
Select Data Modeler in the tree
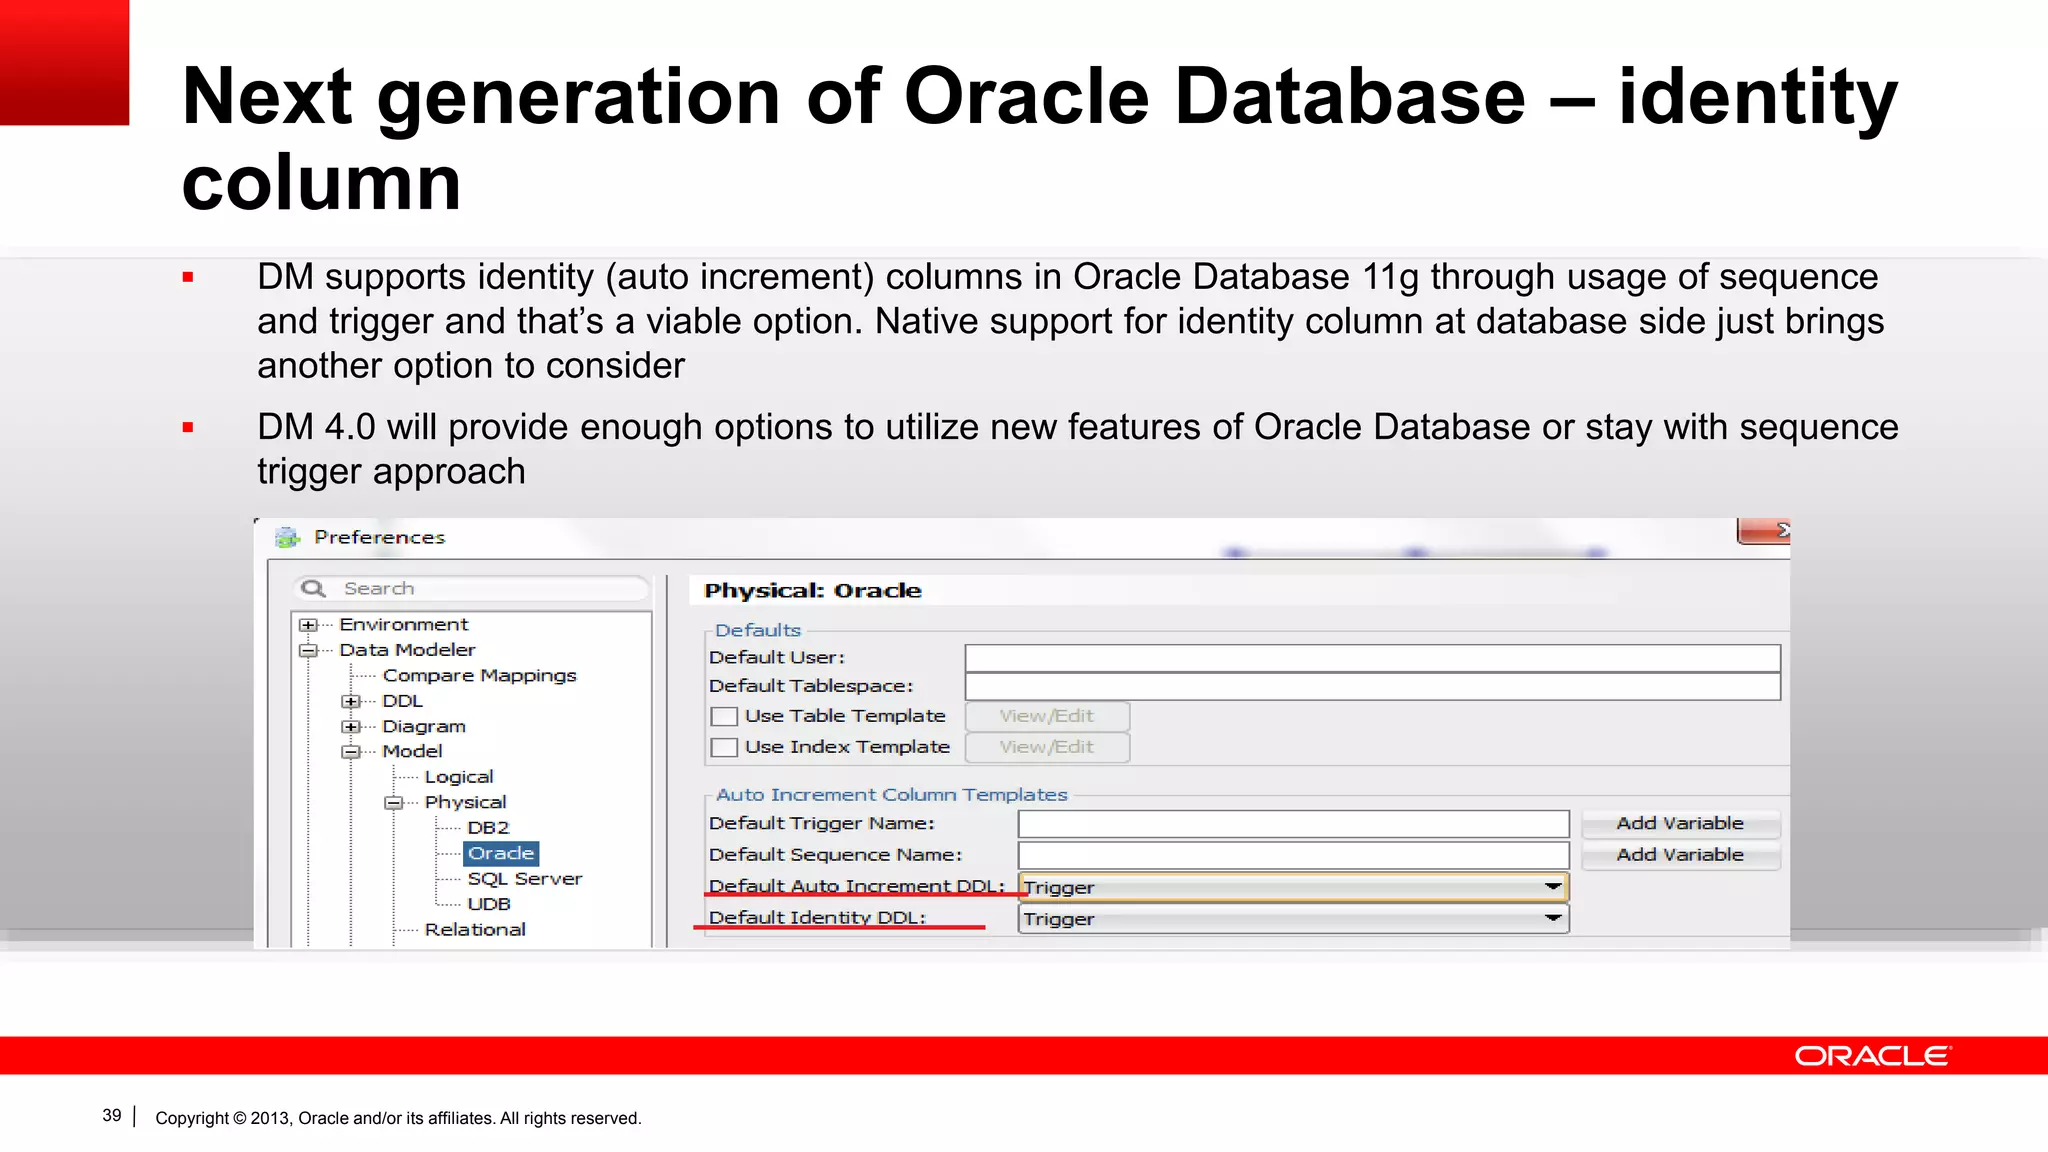point(407,650)
